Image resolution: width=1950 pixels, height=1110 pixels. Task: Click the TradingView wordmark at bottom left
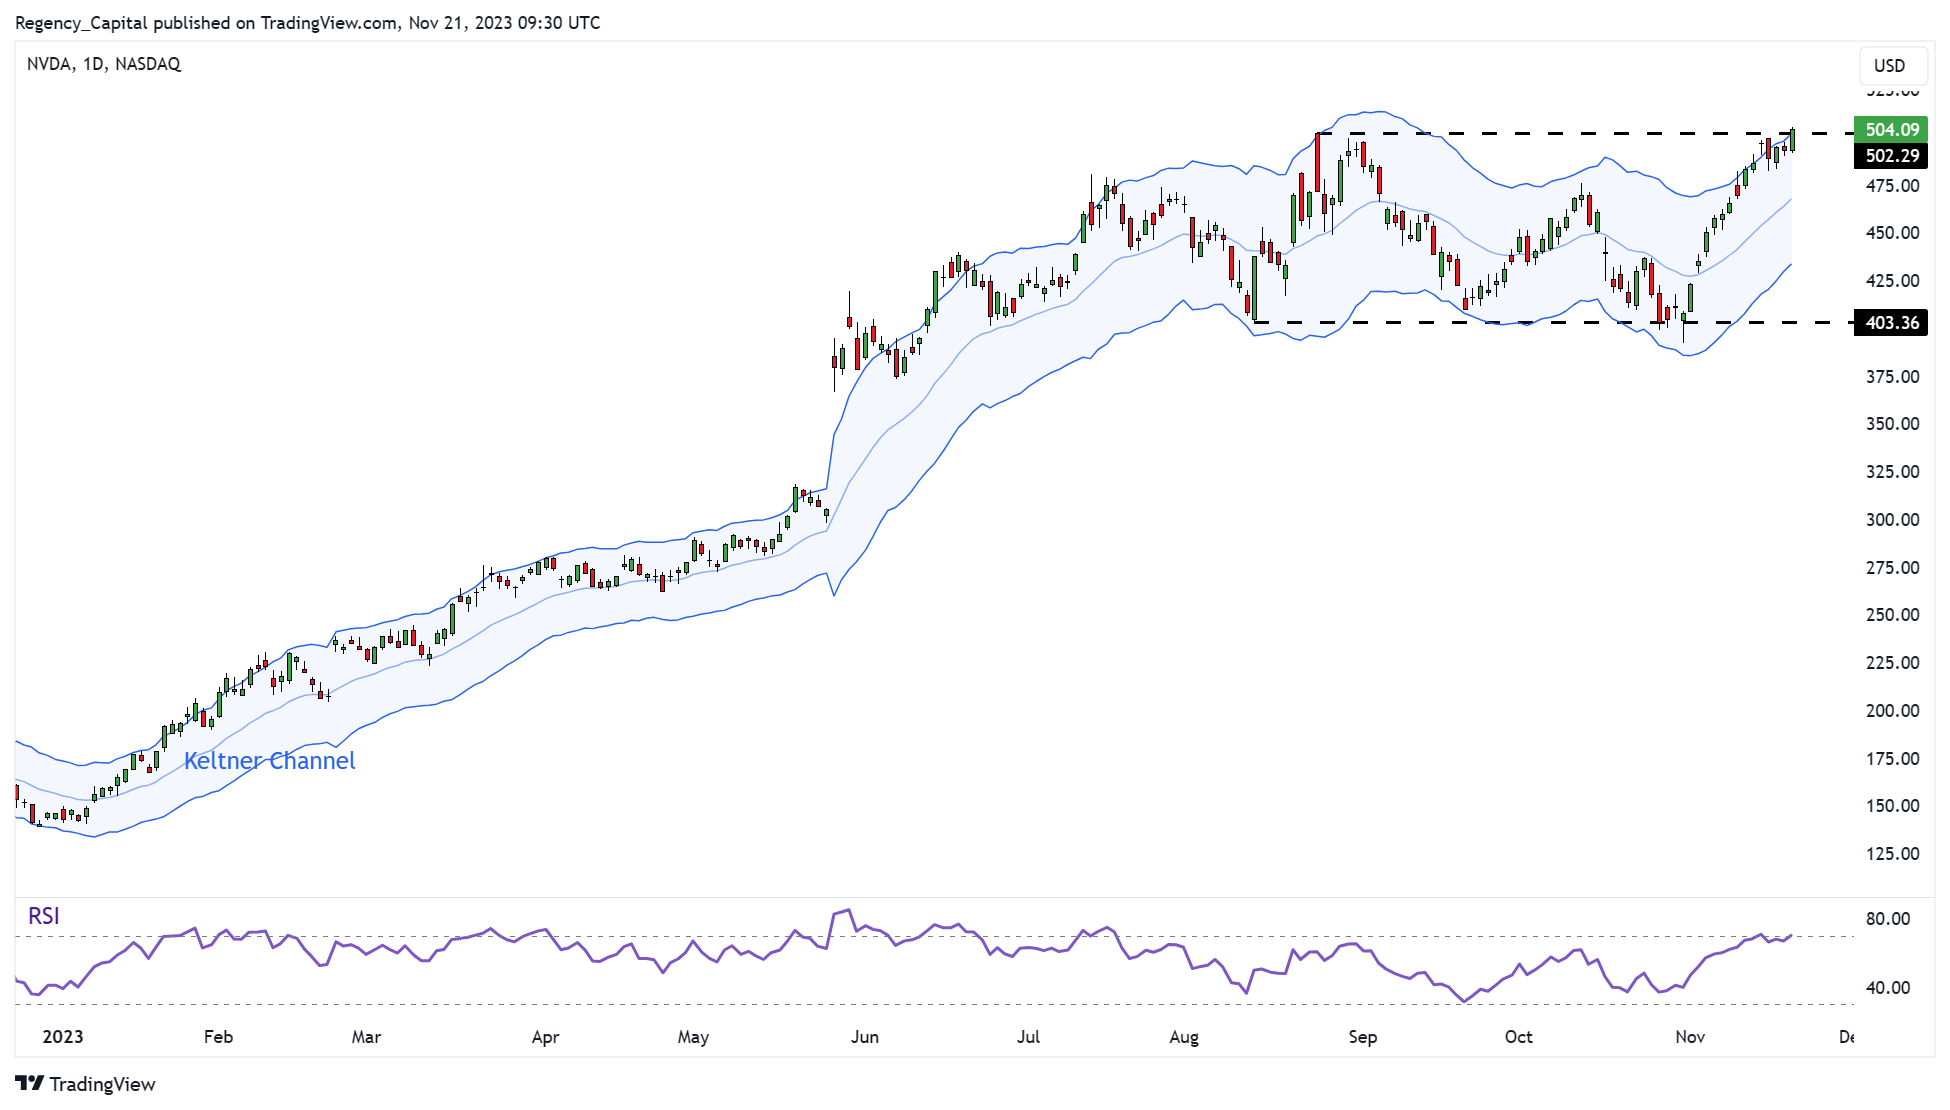coord(103,1084)
